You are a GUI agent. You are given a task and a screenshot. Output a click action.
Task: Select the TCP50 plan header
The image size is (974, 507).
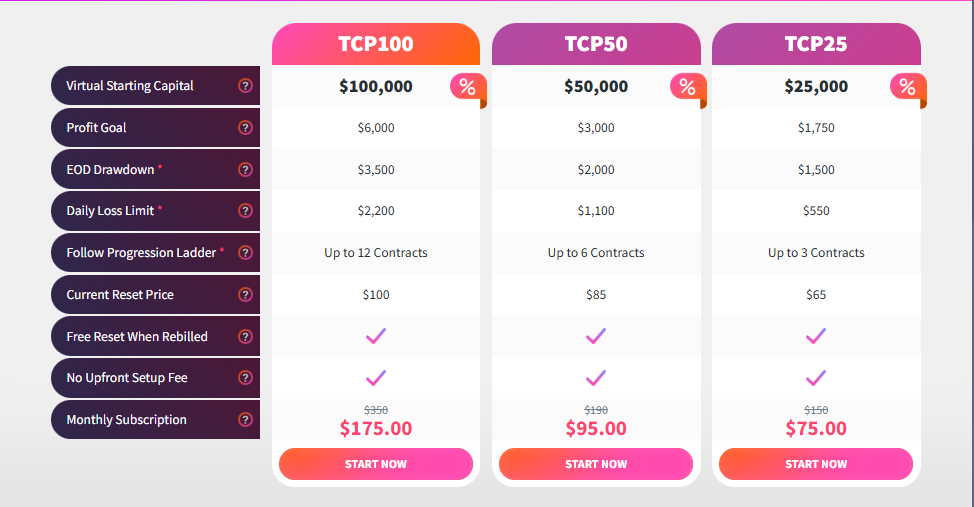[x=596, y=44]
